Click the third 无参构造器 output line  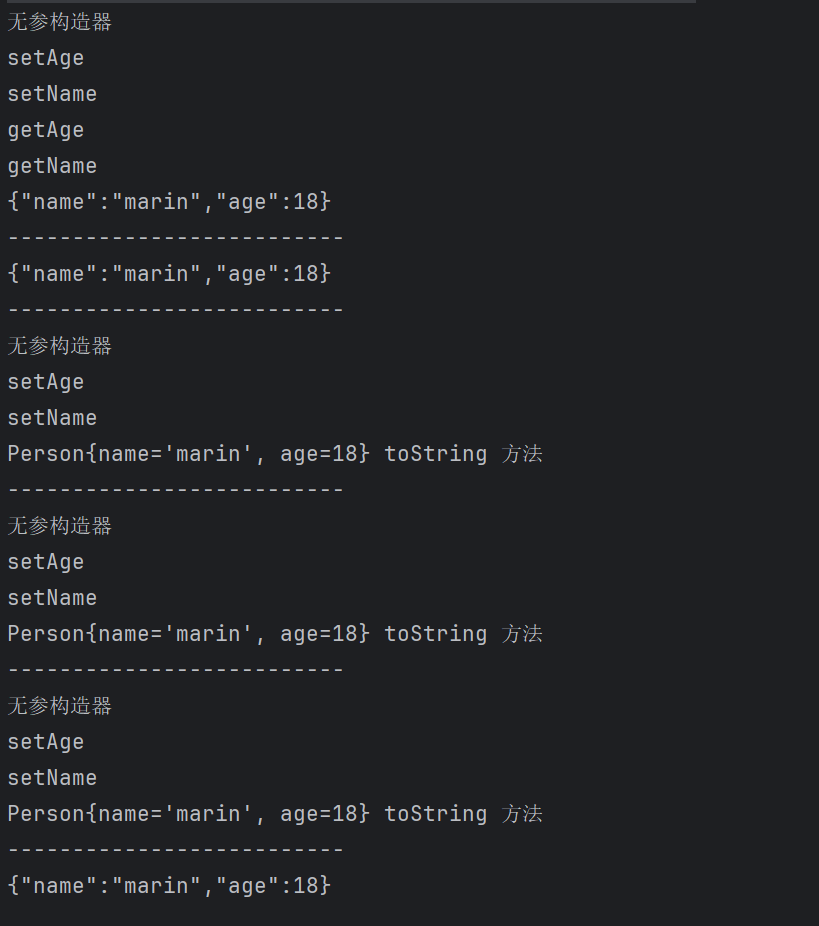pos(60,526)
